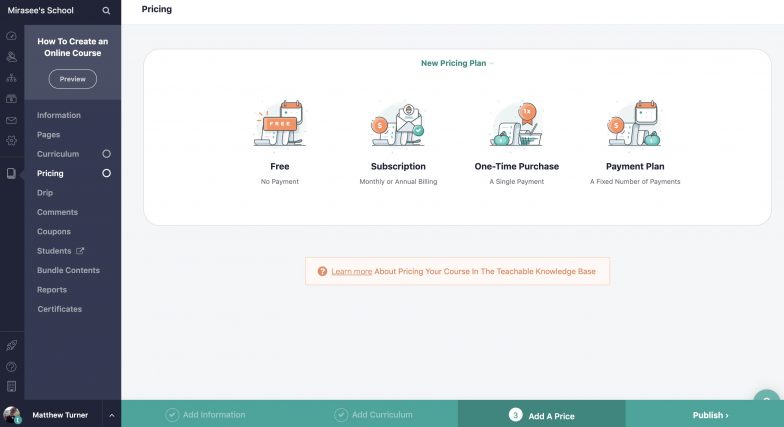Click the How To Create an Online Course title
The image size is (784, 427).
[x=72, y=47]
